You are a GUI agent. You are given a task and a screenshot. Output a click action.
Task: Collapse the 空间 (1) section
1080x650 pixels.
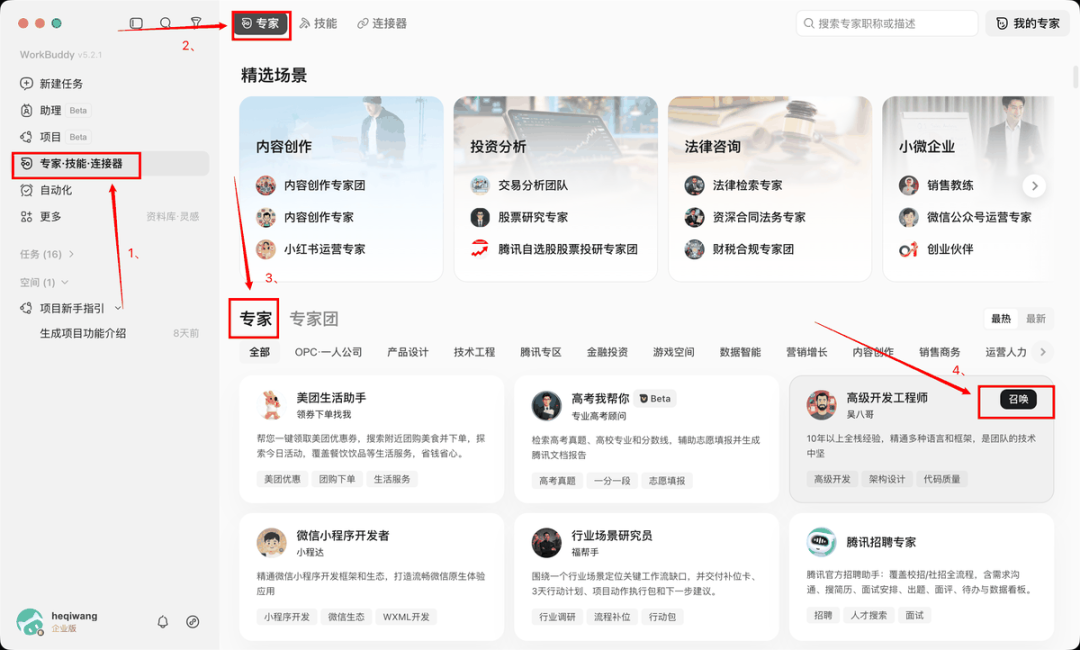(44, 282)
